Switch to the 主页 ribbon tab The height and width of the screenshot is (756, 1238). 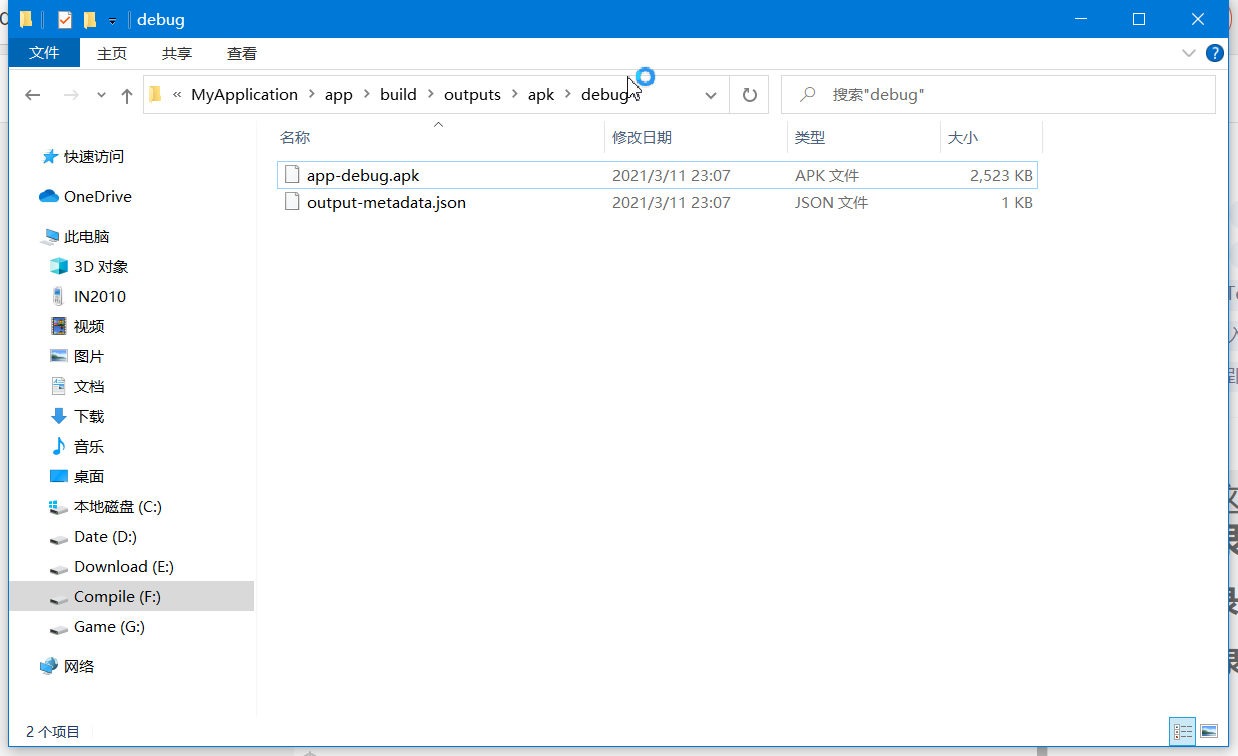(112, 54)
